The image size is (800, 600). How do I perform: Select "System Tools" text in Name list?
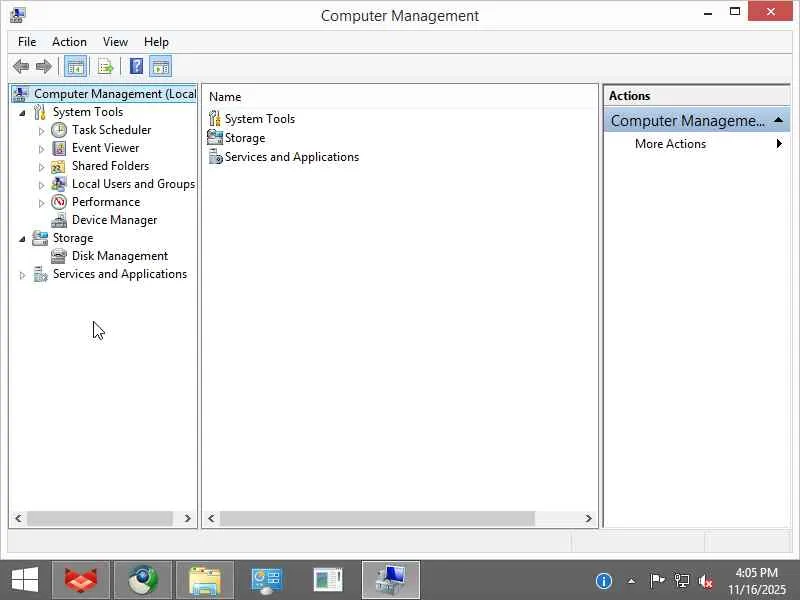[x=260, y=119]
